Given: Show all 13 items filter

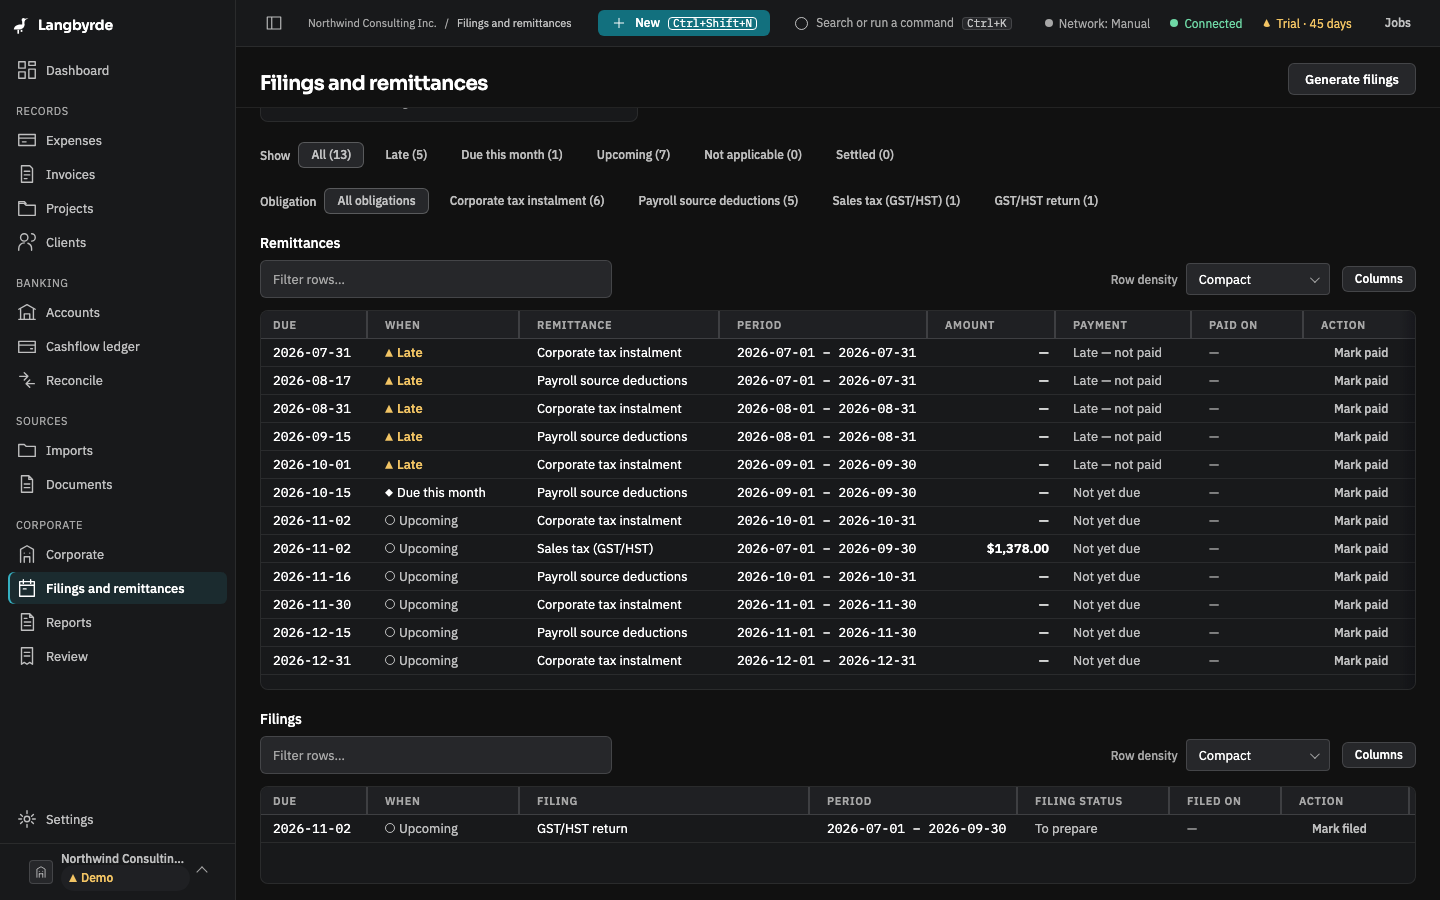Looking at the screenshot, I should [331, 155].
